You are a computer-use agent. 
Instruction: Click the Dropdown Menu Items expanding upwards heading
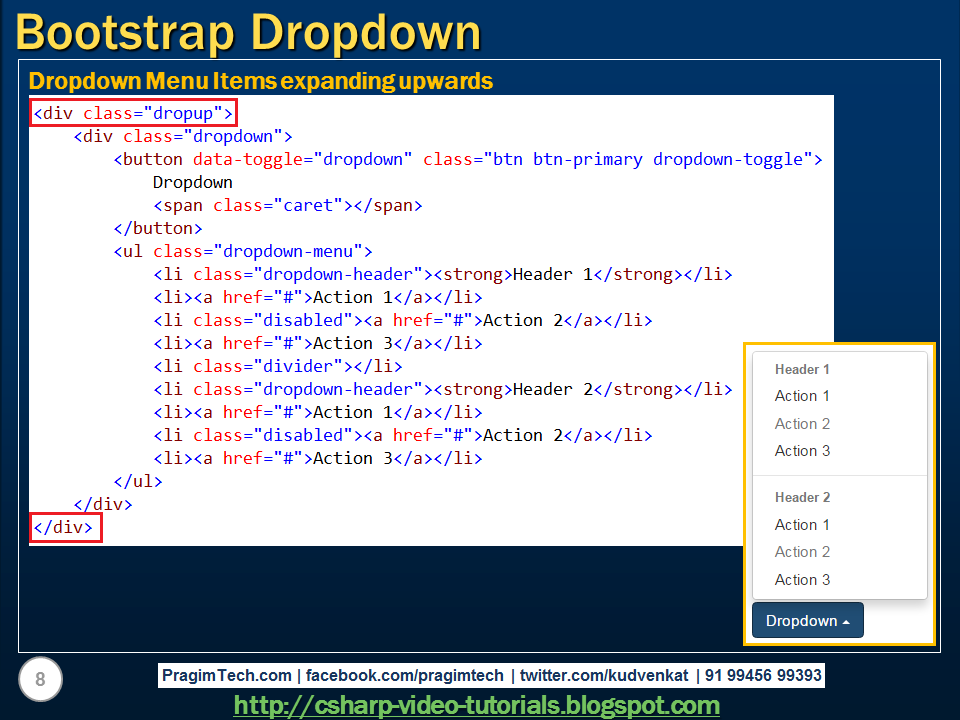(x=262, y=80)
